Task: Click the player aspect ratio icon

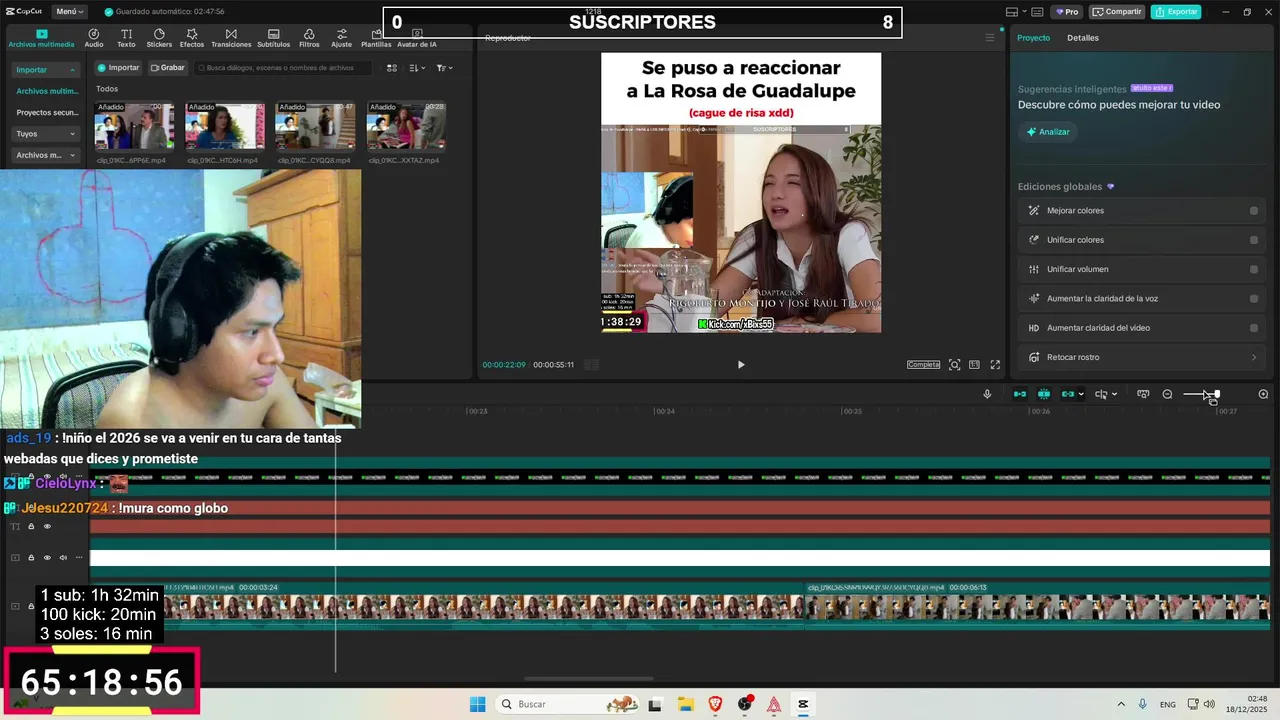Action: 974,365
